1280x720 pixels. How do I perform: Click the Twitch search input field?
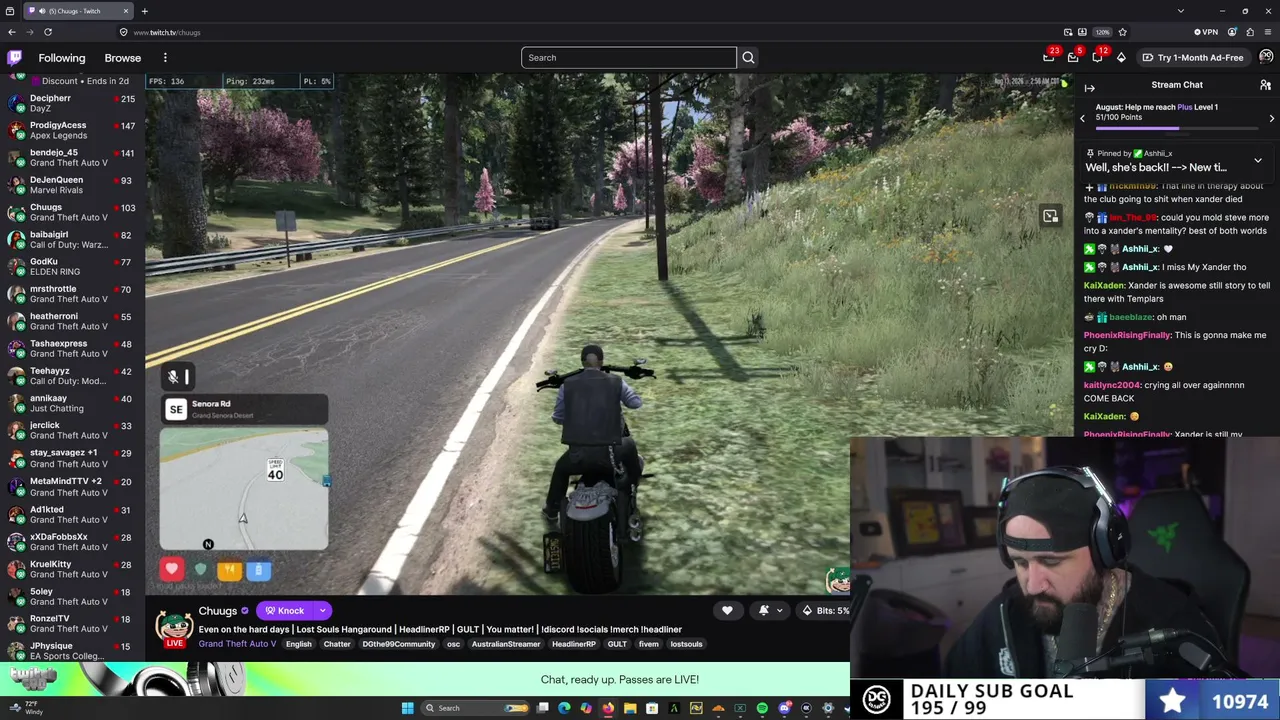(628, 58)
